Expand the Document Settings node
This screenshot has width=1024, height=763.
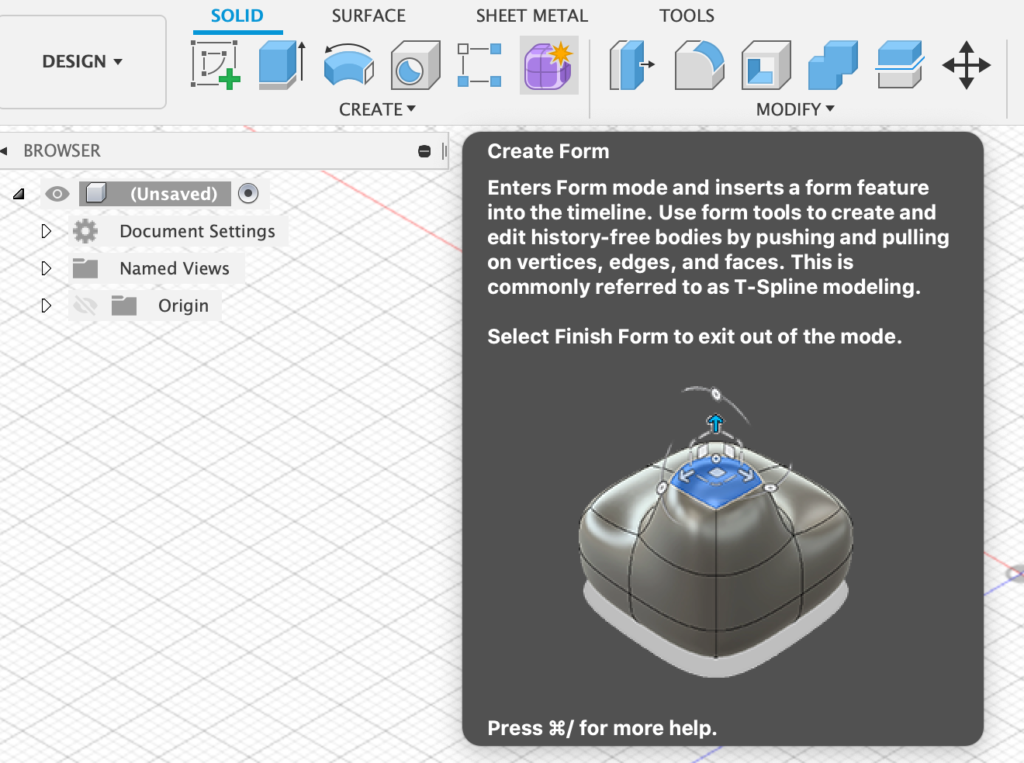pyautogui.click(x=45, y=232)
